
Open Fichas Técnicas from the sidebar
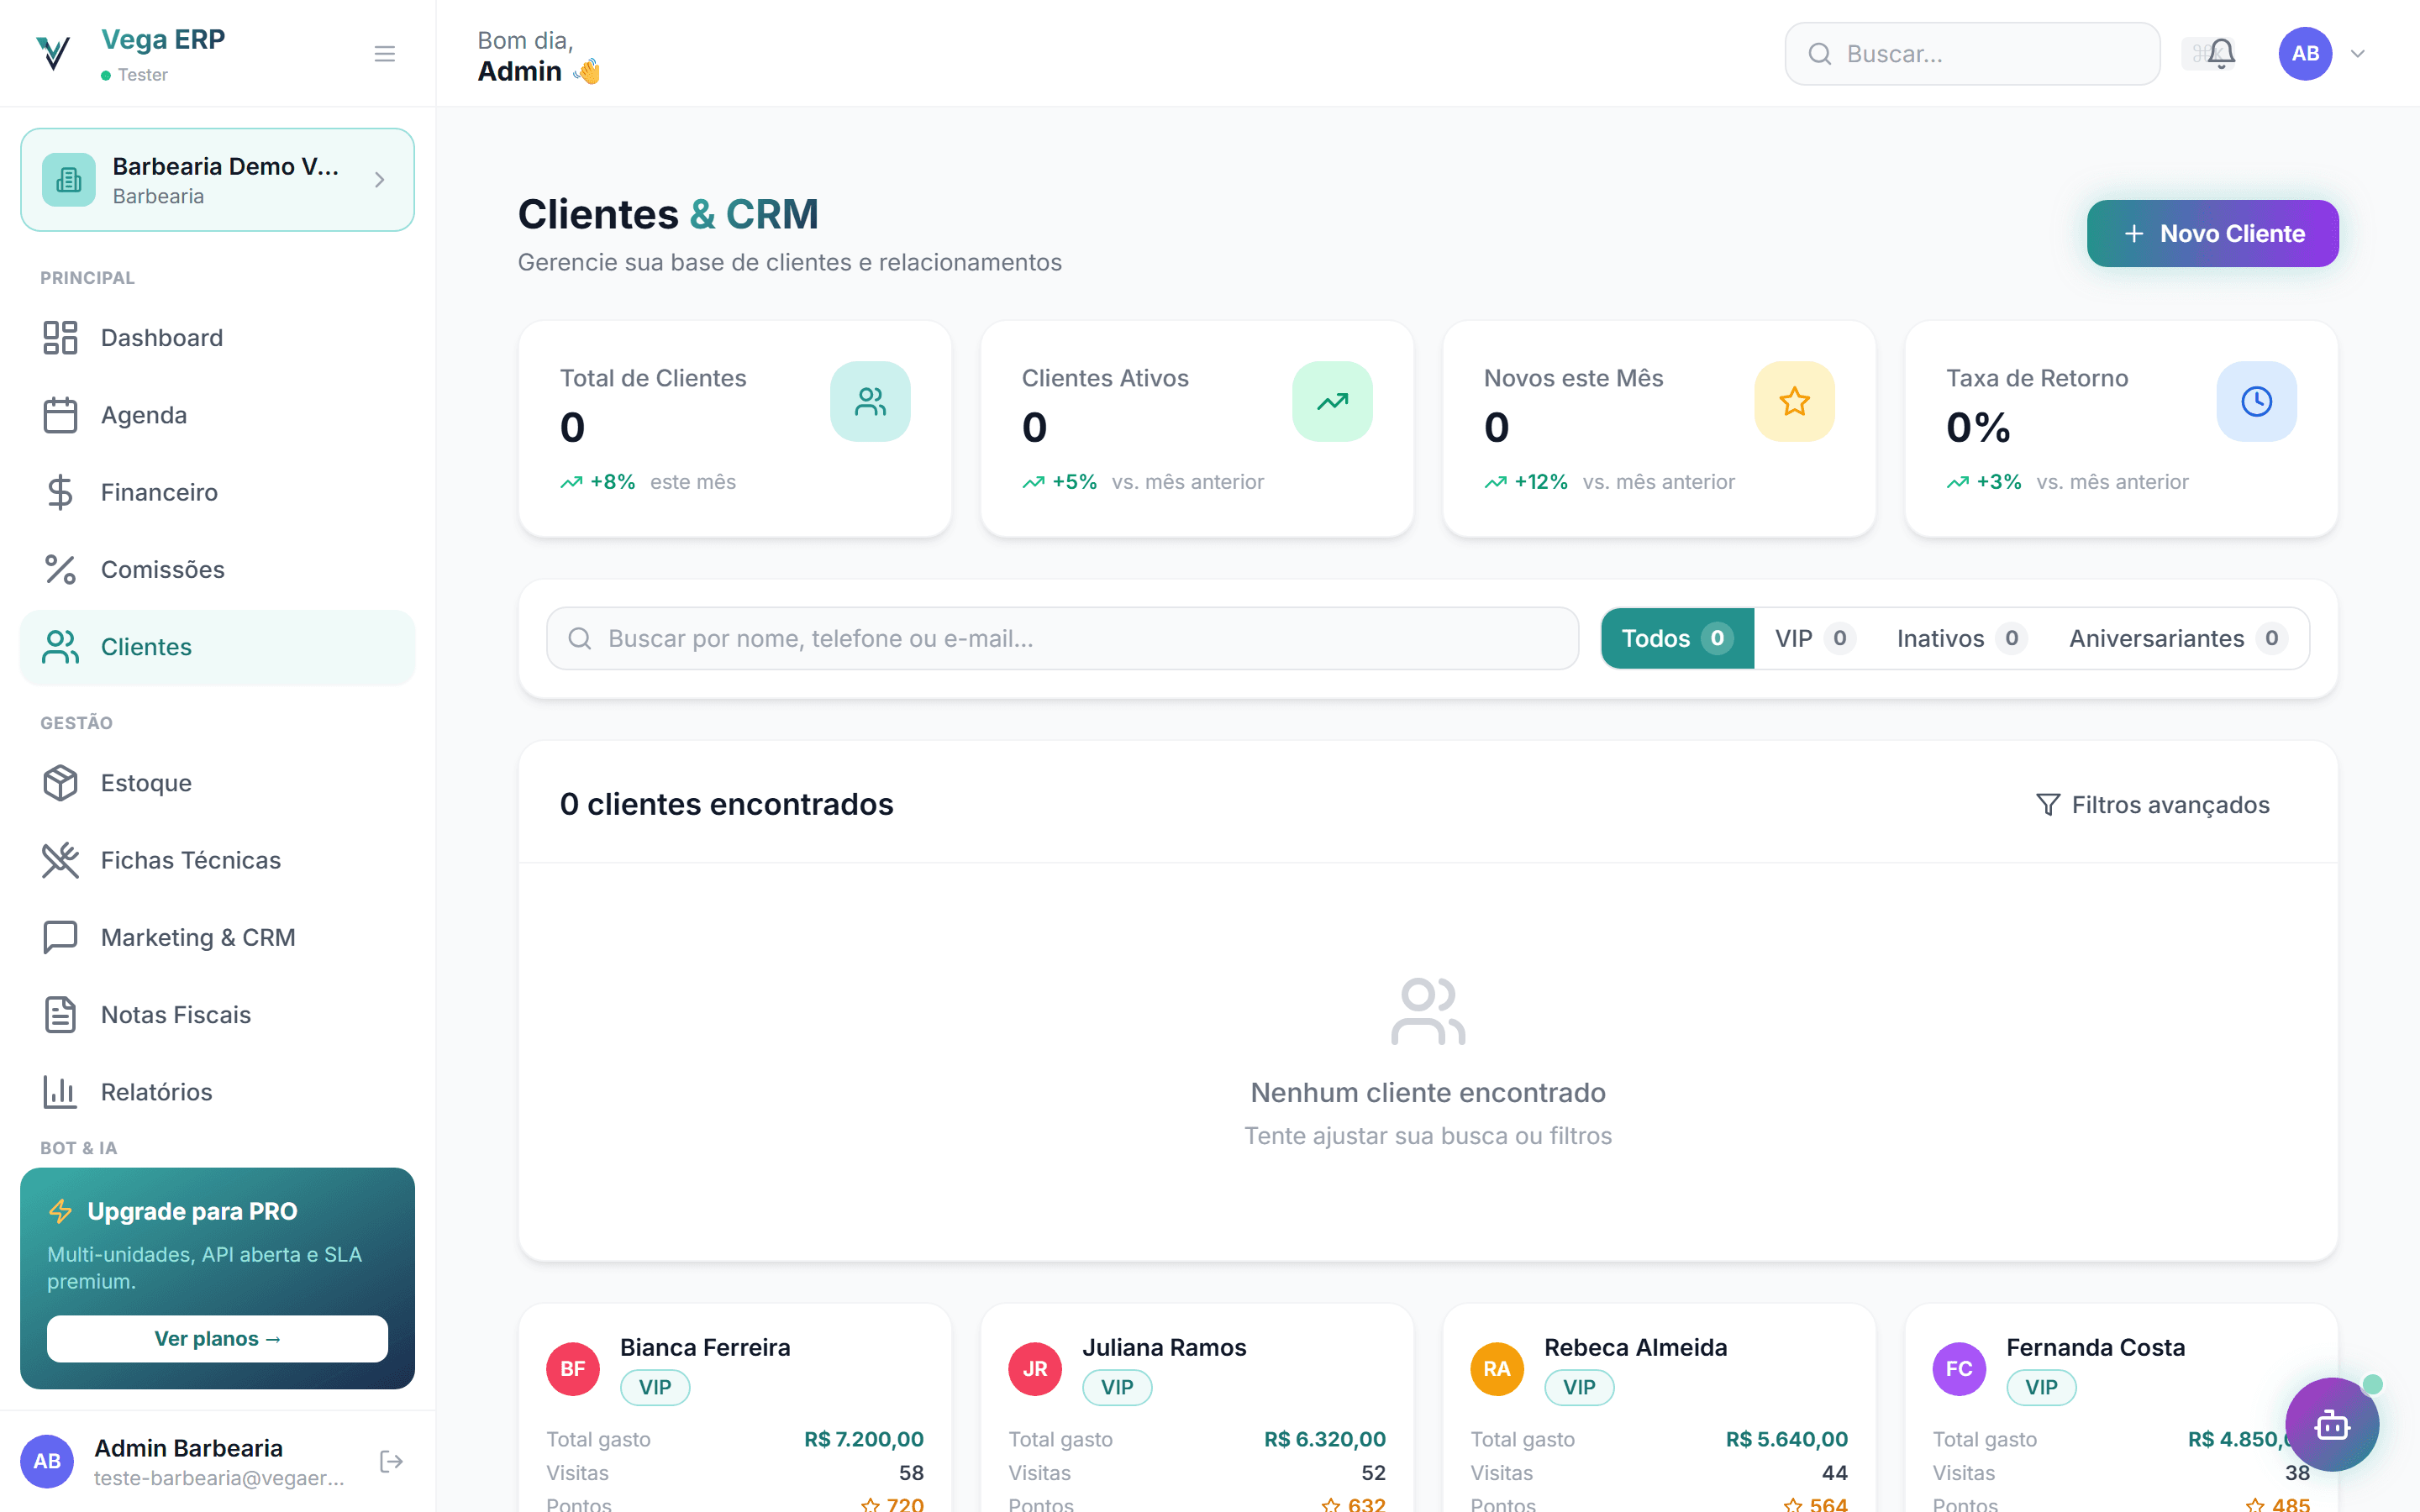190,859
